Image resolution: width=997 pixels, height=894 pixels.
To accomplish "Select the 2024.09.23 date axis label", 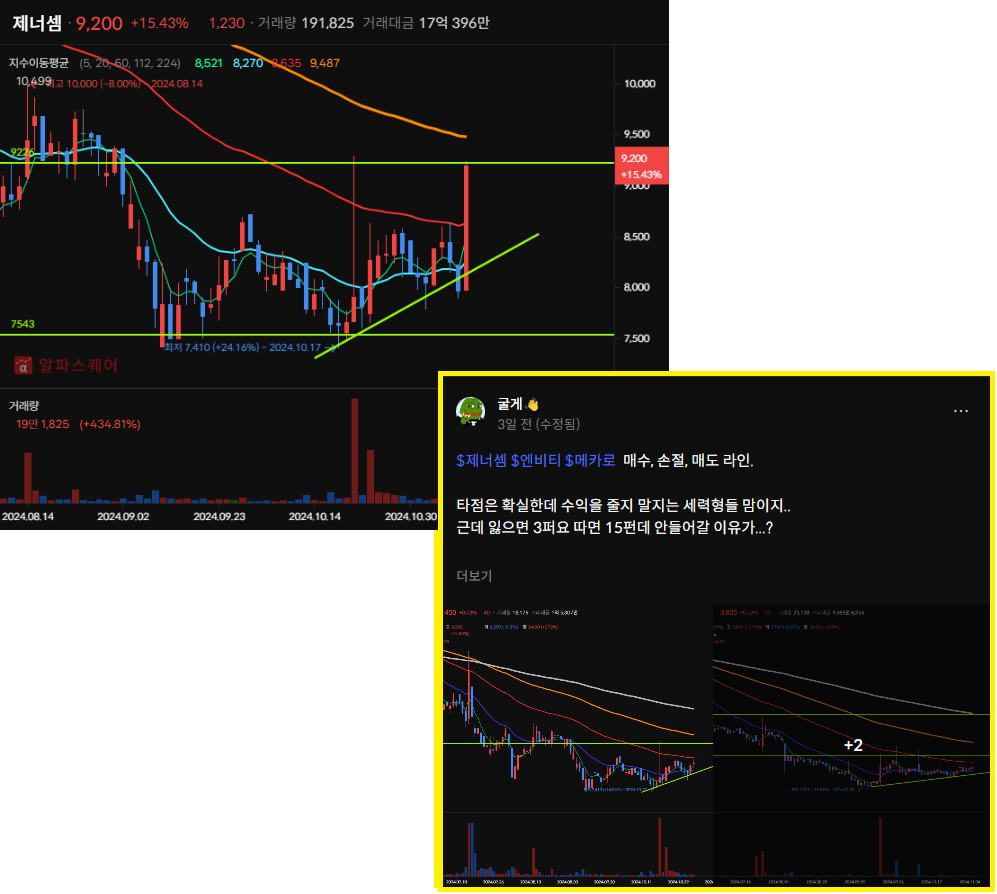I will pyautogui.click(x=219, y=516).
